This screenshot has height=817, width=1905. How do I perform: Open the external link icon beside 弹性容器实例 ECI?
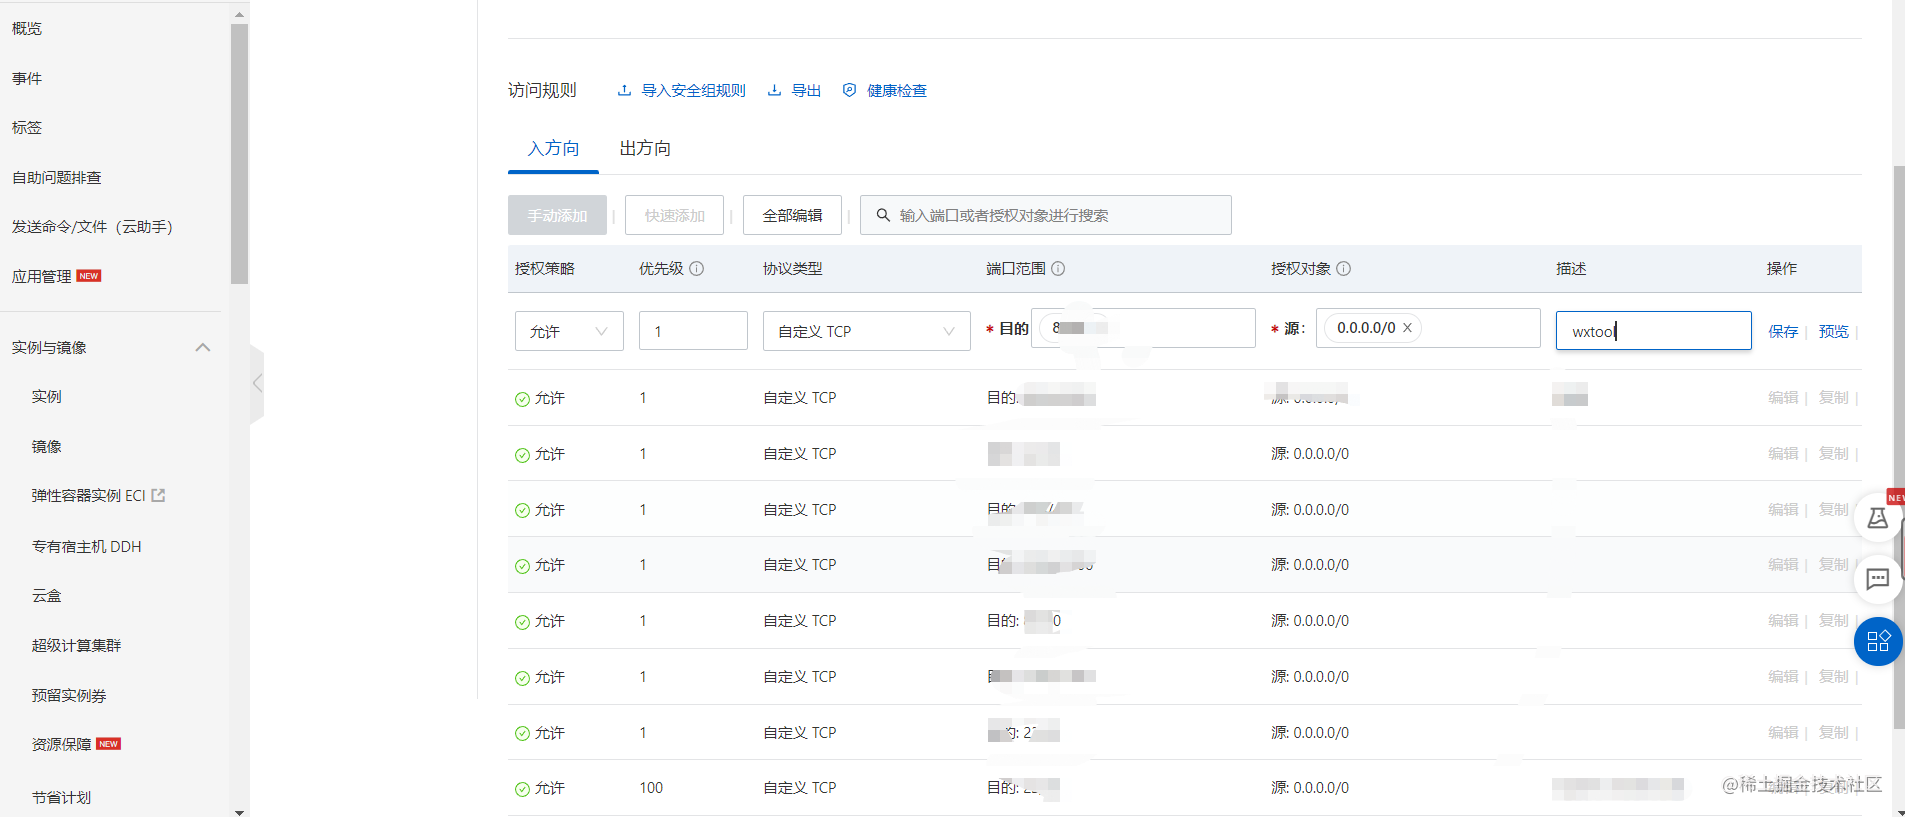tap(158, 495)
